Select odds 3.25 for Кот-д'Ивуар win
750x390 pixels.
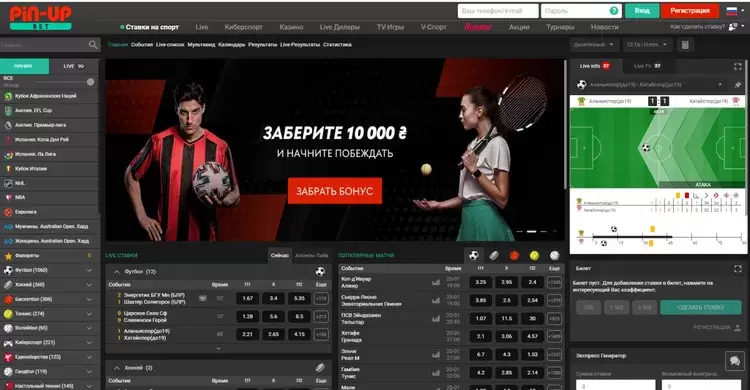(x=481, y=282)
